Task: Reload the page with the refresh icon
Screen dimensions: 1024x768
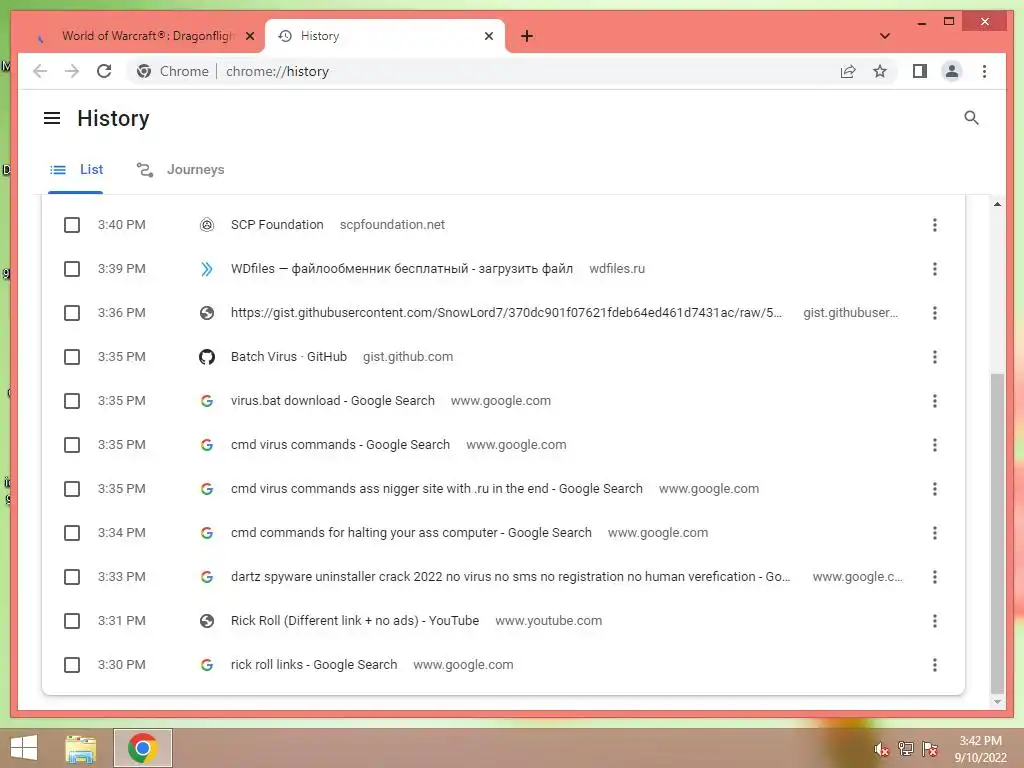Action: (104, 71)
